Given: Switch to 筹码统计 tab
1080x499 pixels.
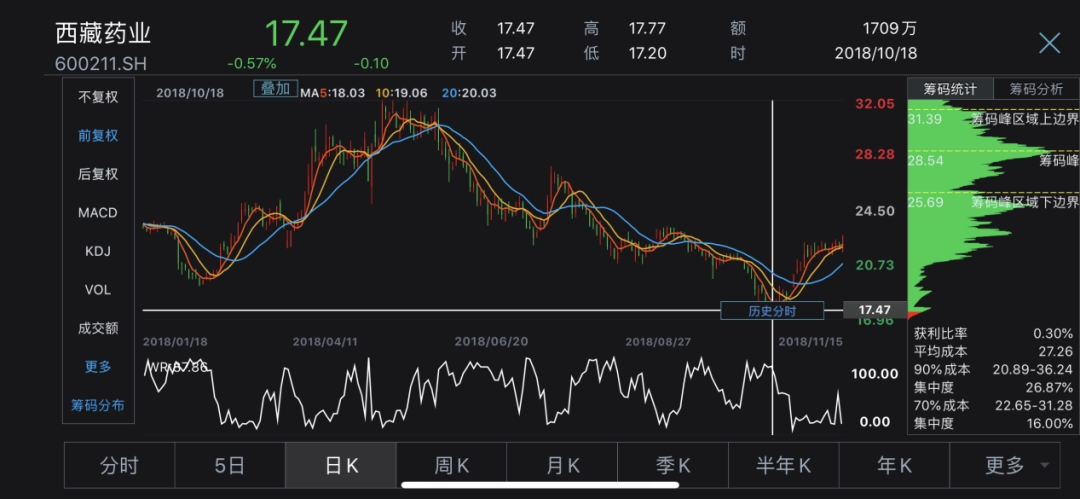Looking at the screenshot, I should 950,89.
